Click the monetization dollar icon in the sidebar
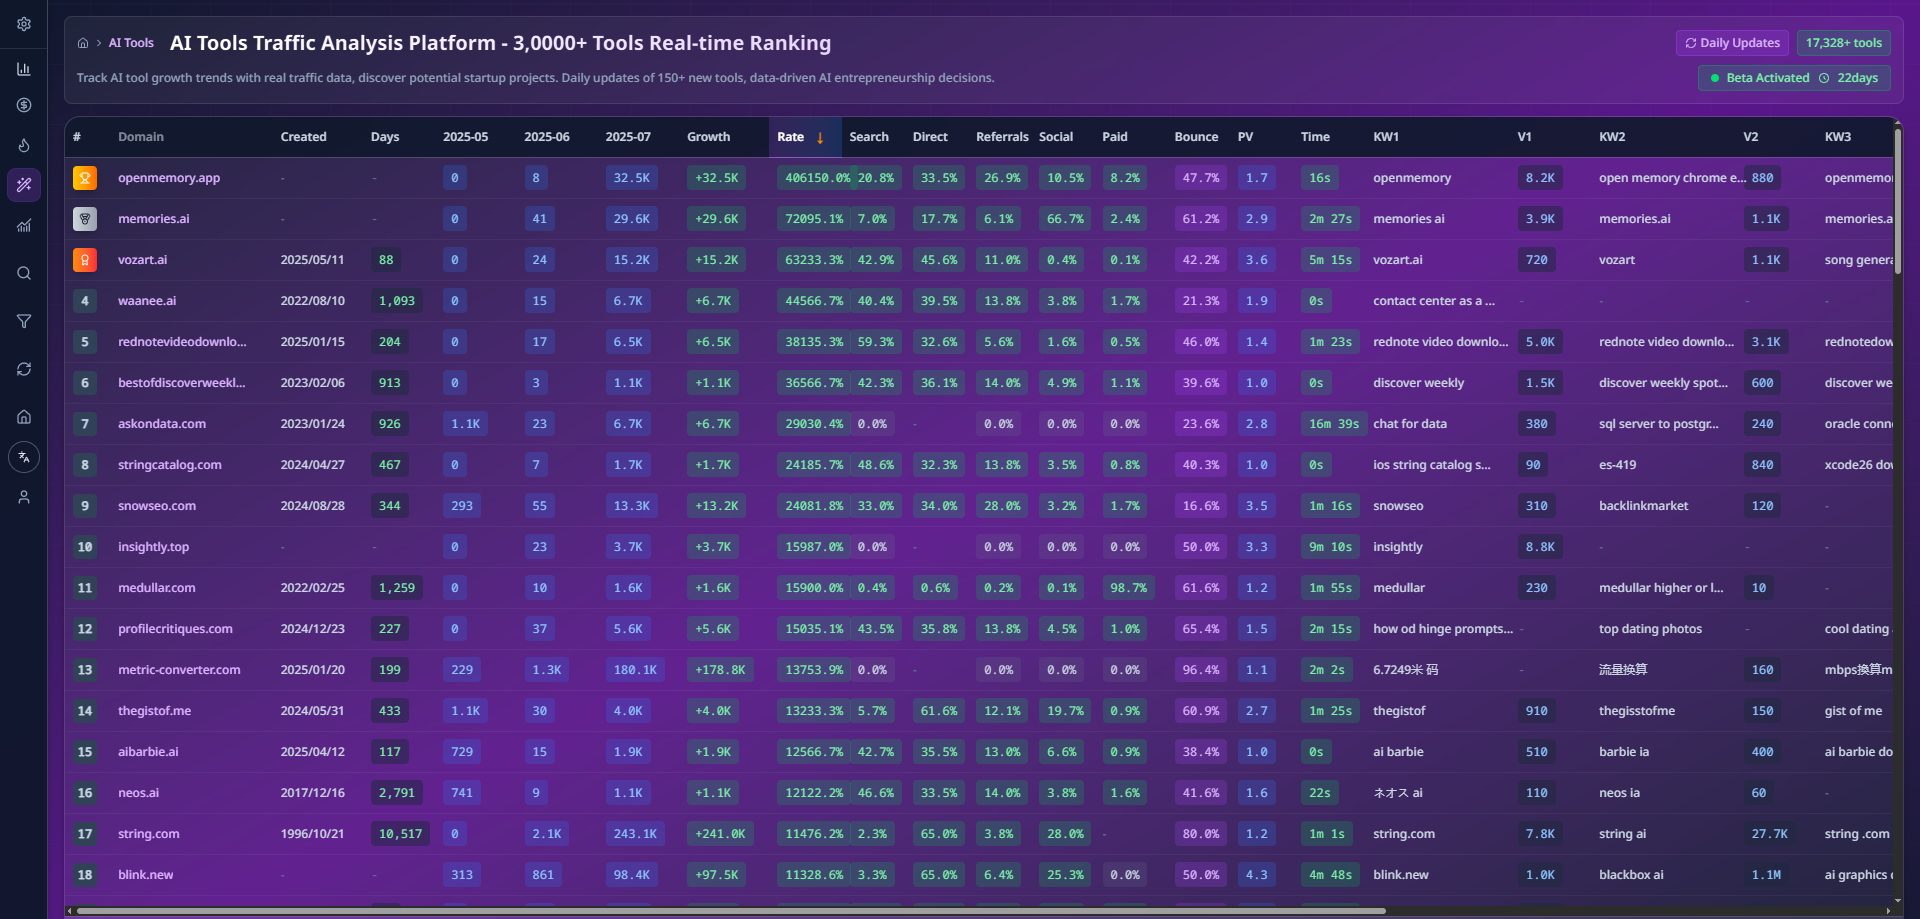The width and height of the screenshot is (1920, 919). click(24, 105)
